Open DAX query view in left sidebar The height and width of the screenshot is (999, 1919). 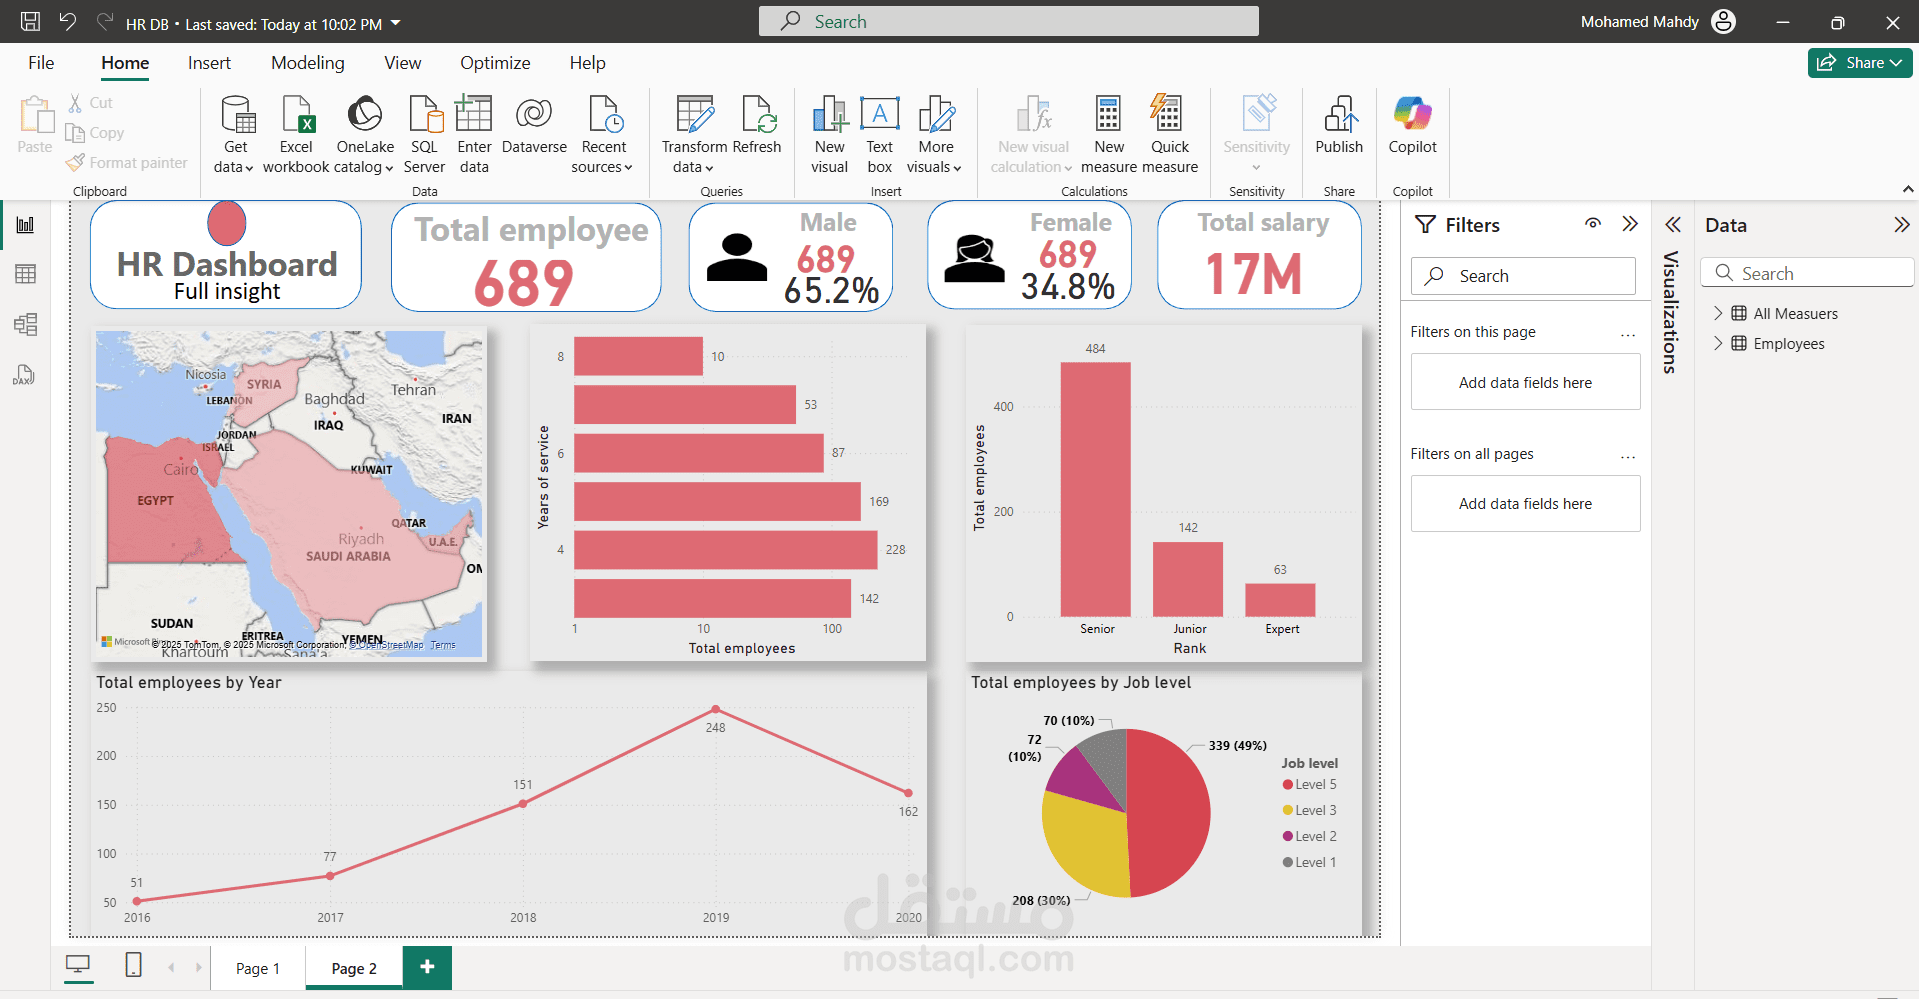25,374
